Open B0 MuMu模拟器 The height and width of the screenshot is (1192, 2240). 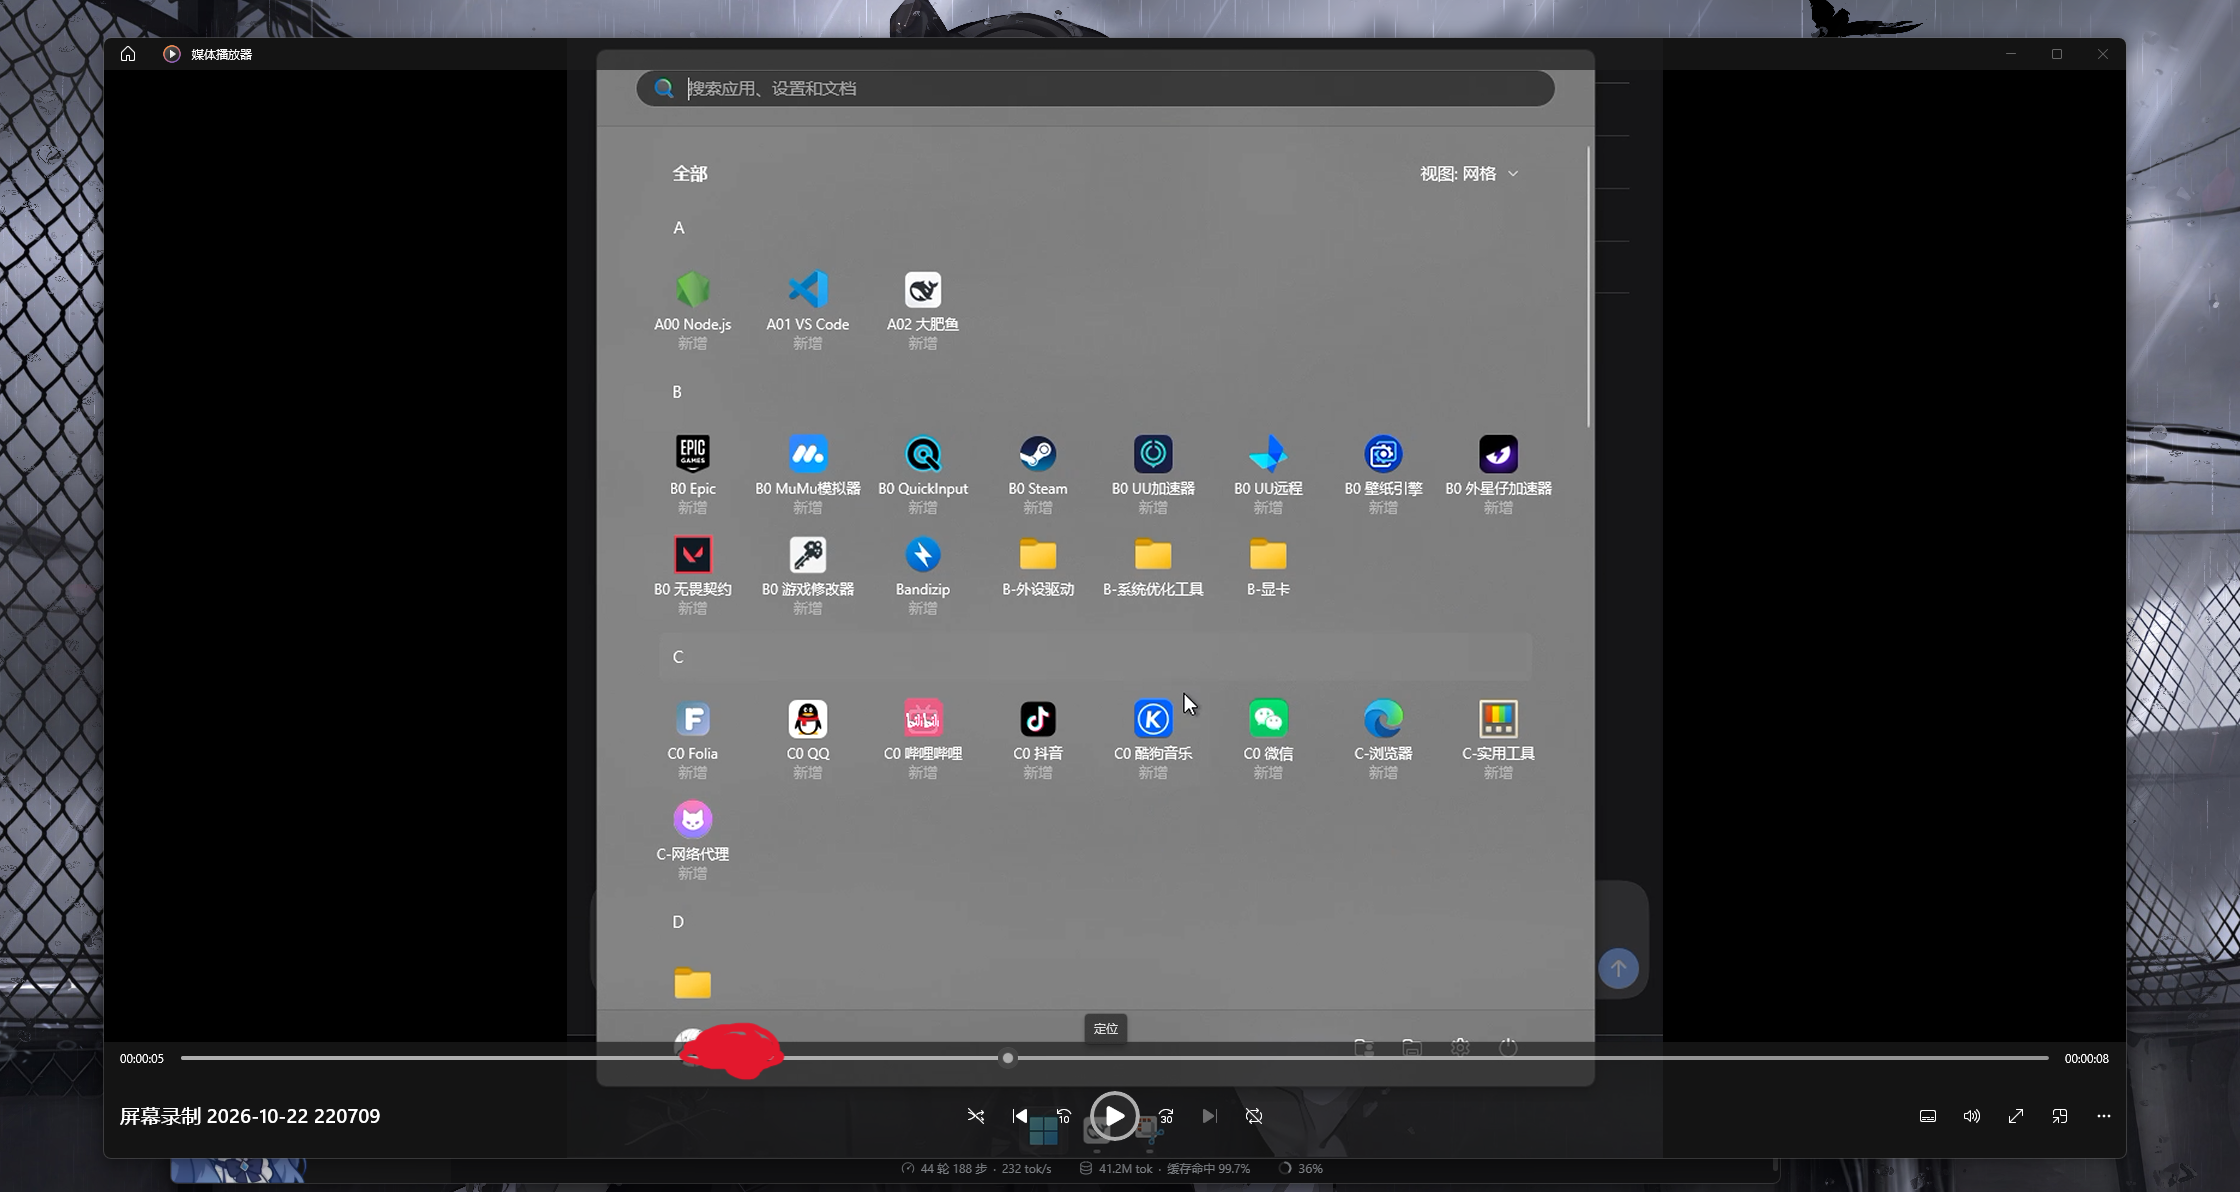tap(808, 454)
